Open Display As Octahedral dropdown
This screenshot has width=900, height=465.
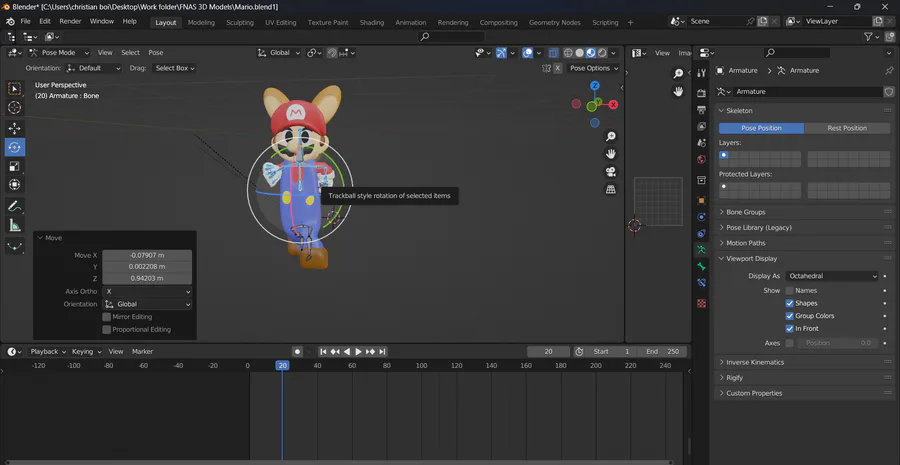pos(832,276)
